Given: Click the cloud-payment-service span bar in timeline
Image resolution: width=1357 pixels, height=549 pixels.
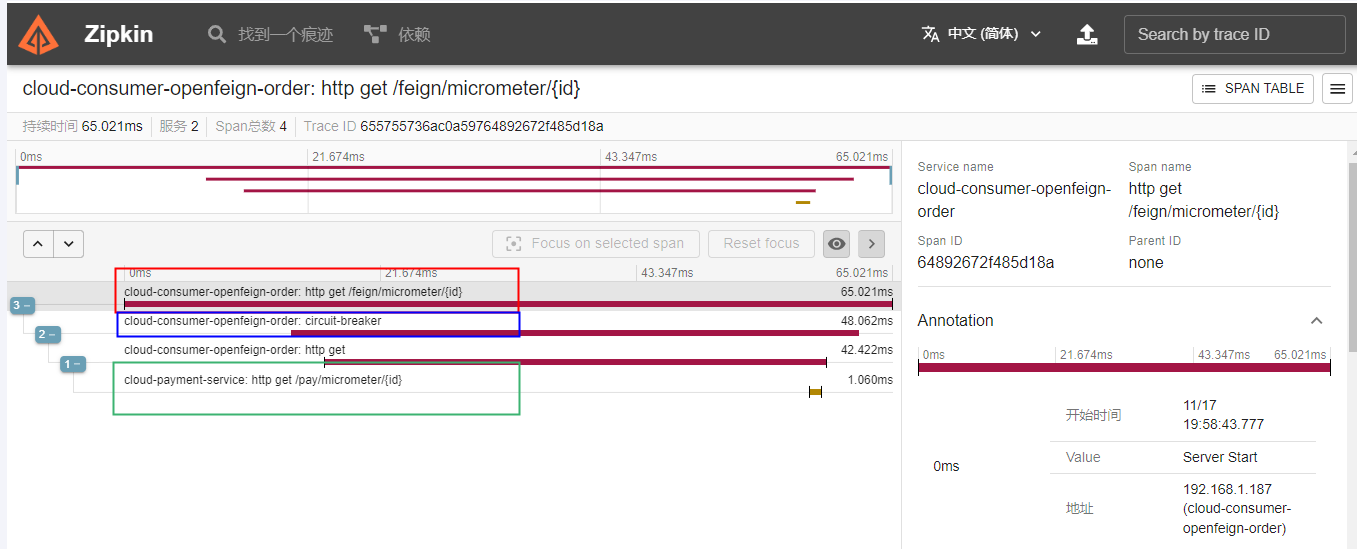Looking at the screenshot, I should (815, 392).
